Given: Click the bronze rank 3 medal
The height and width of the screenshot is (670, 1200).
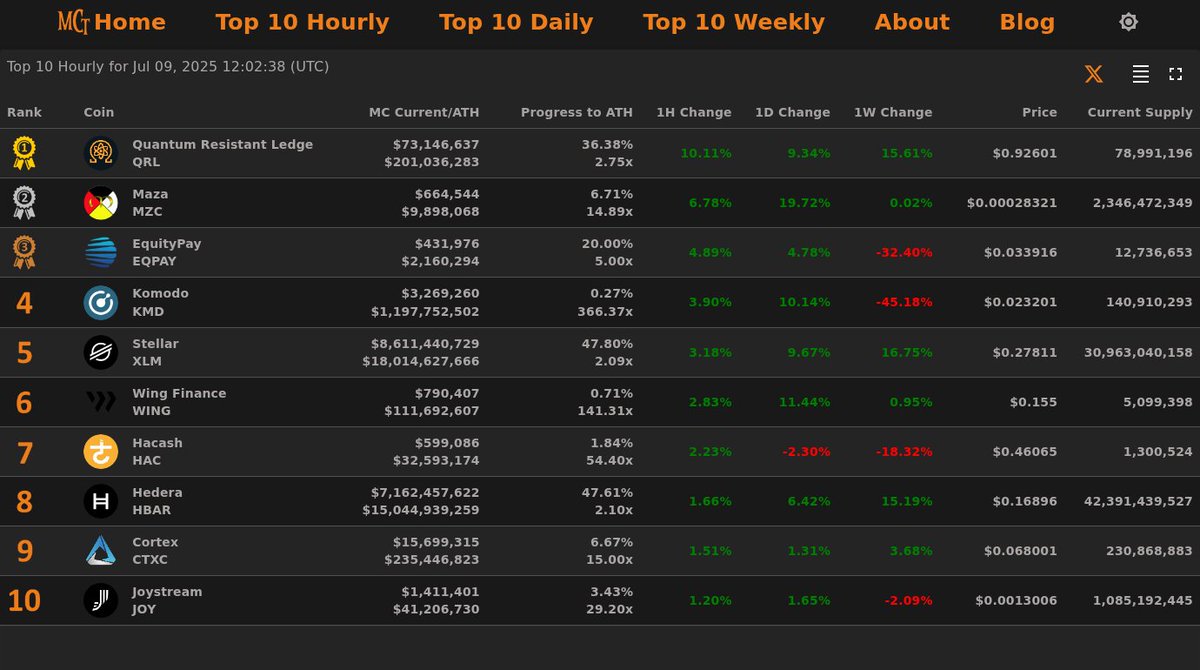Looking at the screenshot, I should [x=24, y=252].
